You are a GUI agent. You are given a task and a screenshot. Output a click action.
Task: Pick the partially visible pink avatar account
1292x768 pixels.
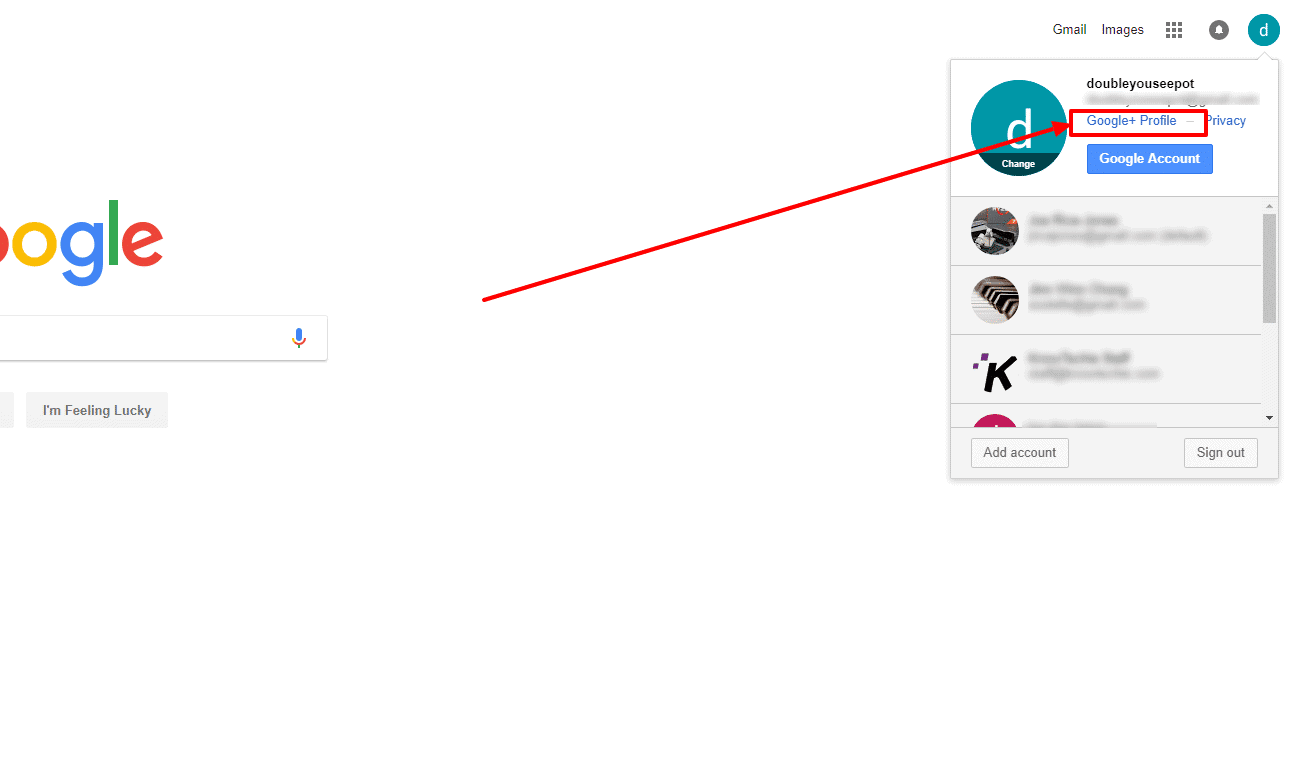tap(1107, 416)
